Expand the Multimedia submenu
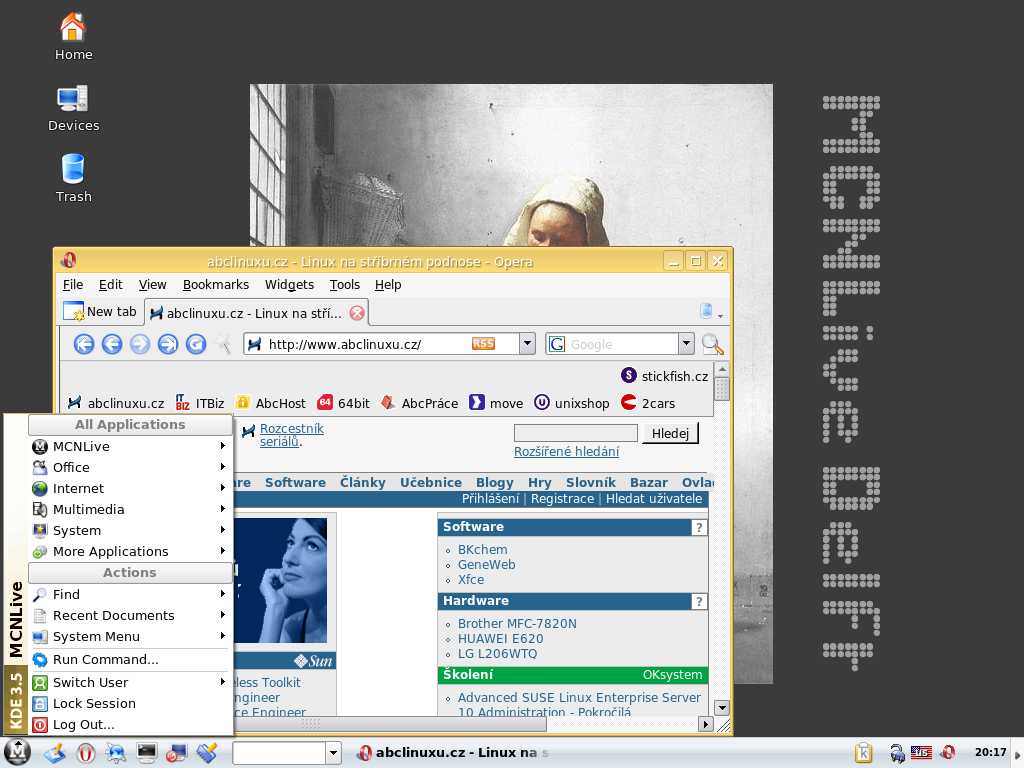The image size is (1024, 768). [x=131, y=509]
